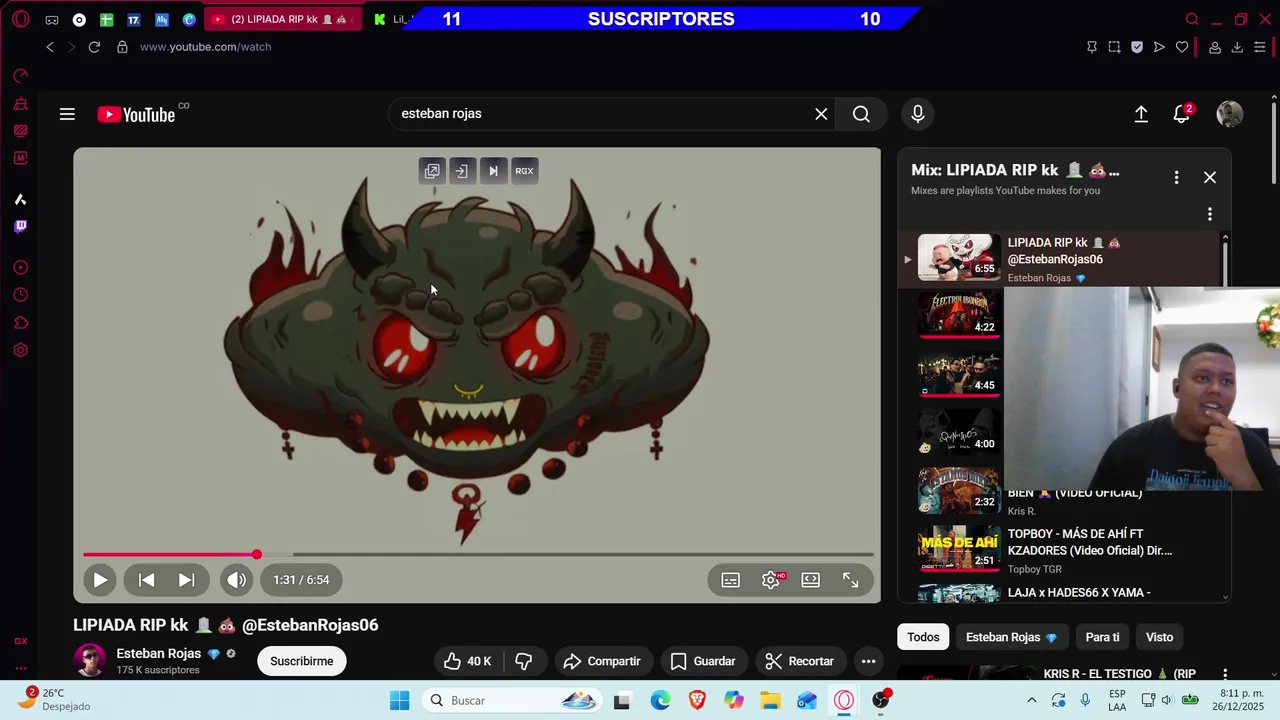The image size is (1280, 720).
Task: Open YouTube notifications bell
Action: click(1182, 114)
